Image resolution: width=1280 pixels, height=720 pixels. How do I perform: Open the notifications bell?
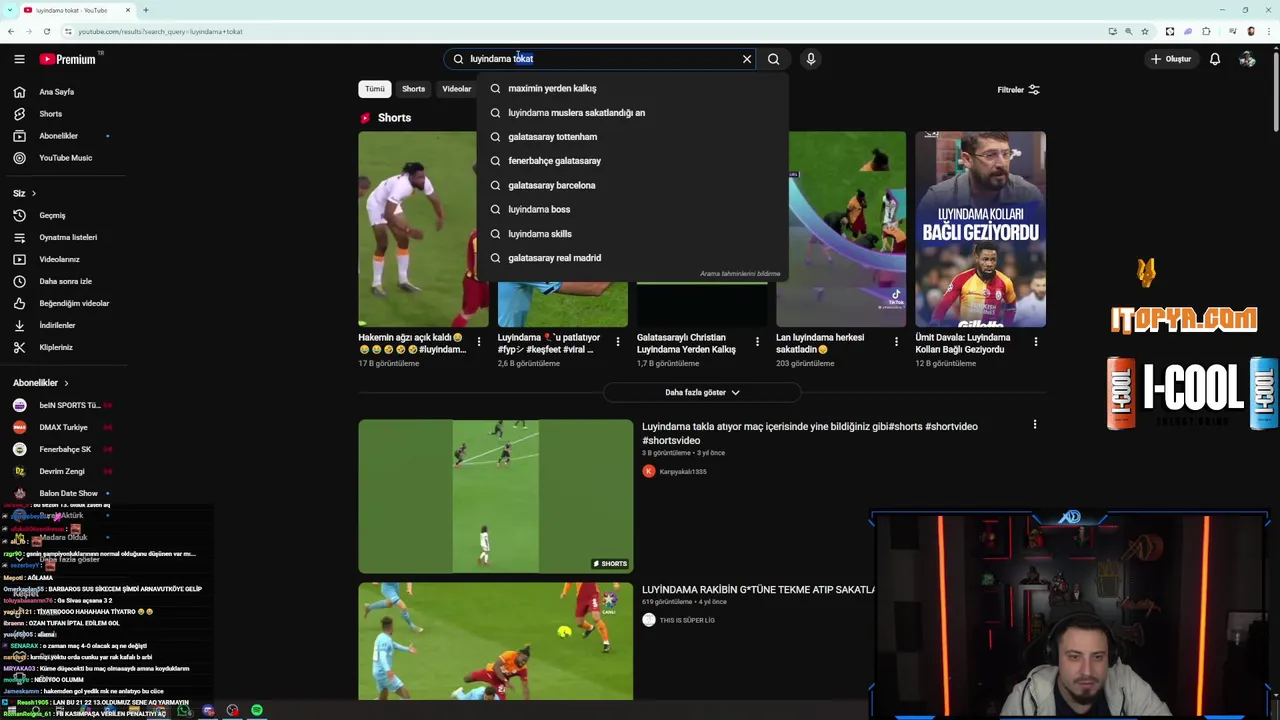point(1215,59)
